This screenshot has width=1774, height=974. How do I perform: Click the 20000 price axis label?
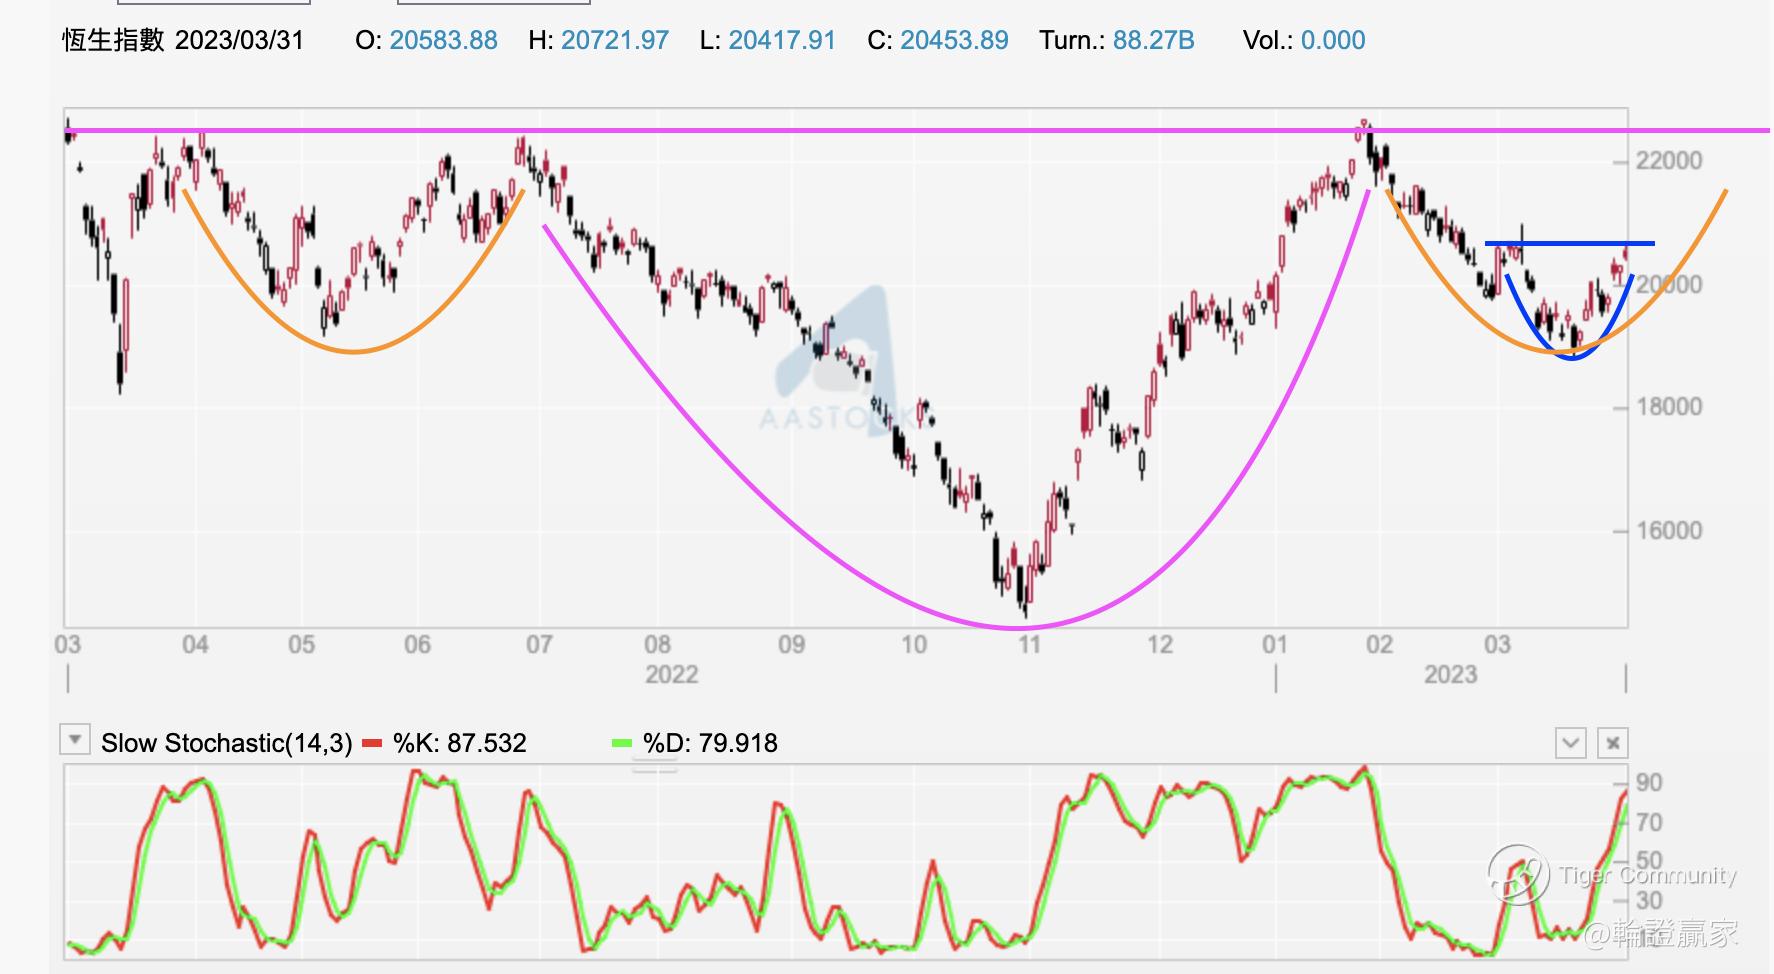click(1668, 284)
